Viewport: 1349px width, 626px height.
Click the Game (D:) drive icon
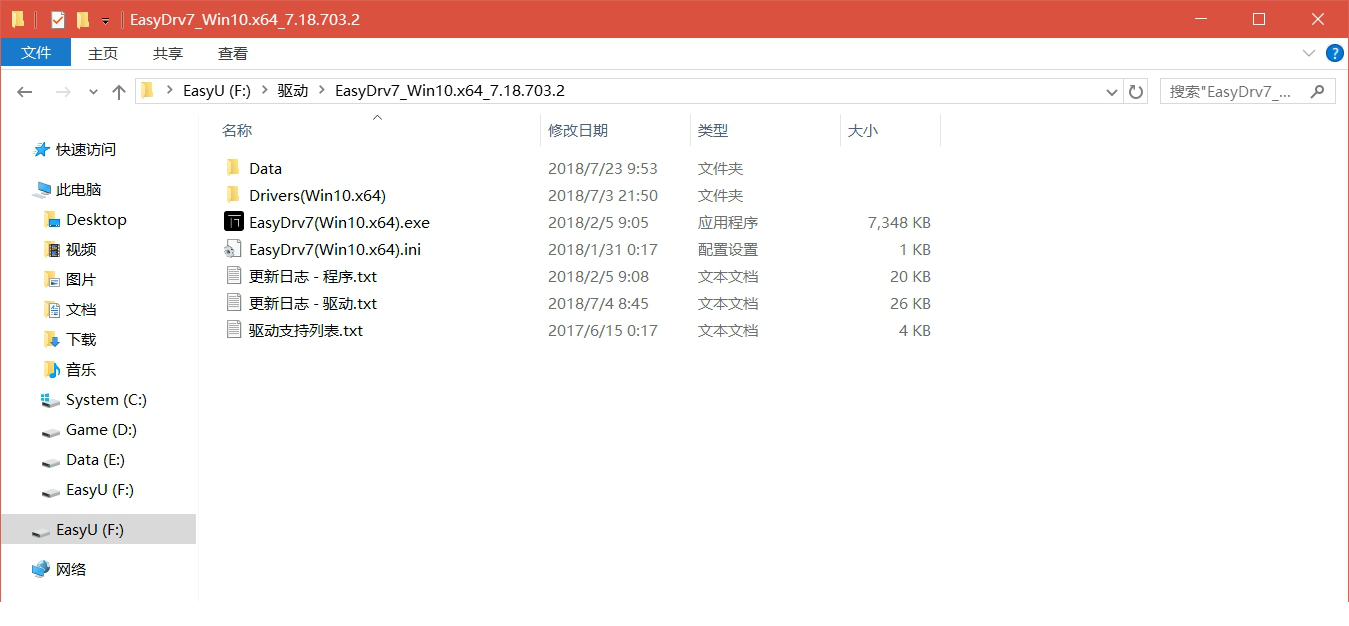(x=50, y=431)
